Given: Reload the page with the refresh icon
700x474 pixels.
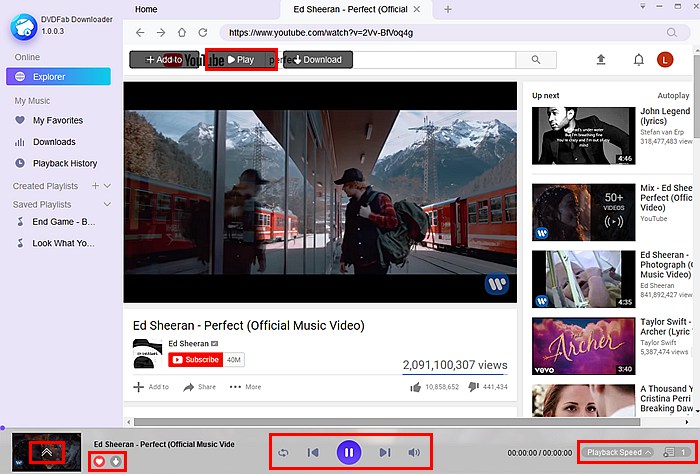Looking at the screenshot, I should [203, 33].
